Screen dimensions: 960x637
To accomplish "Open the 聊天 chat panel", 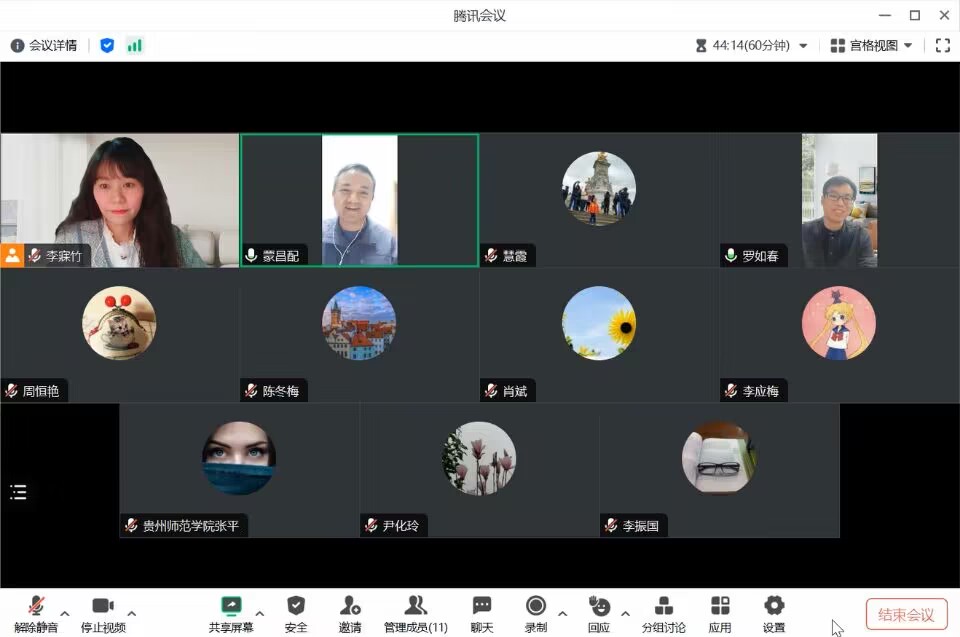I will click(482, 614).
